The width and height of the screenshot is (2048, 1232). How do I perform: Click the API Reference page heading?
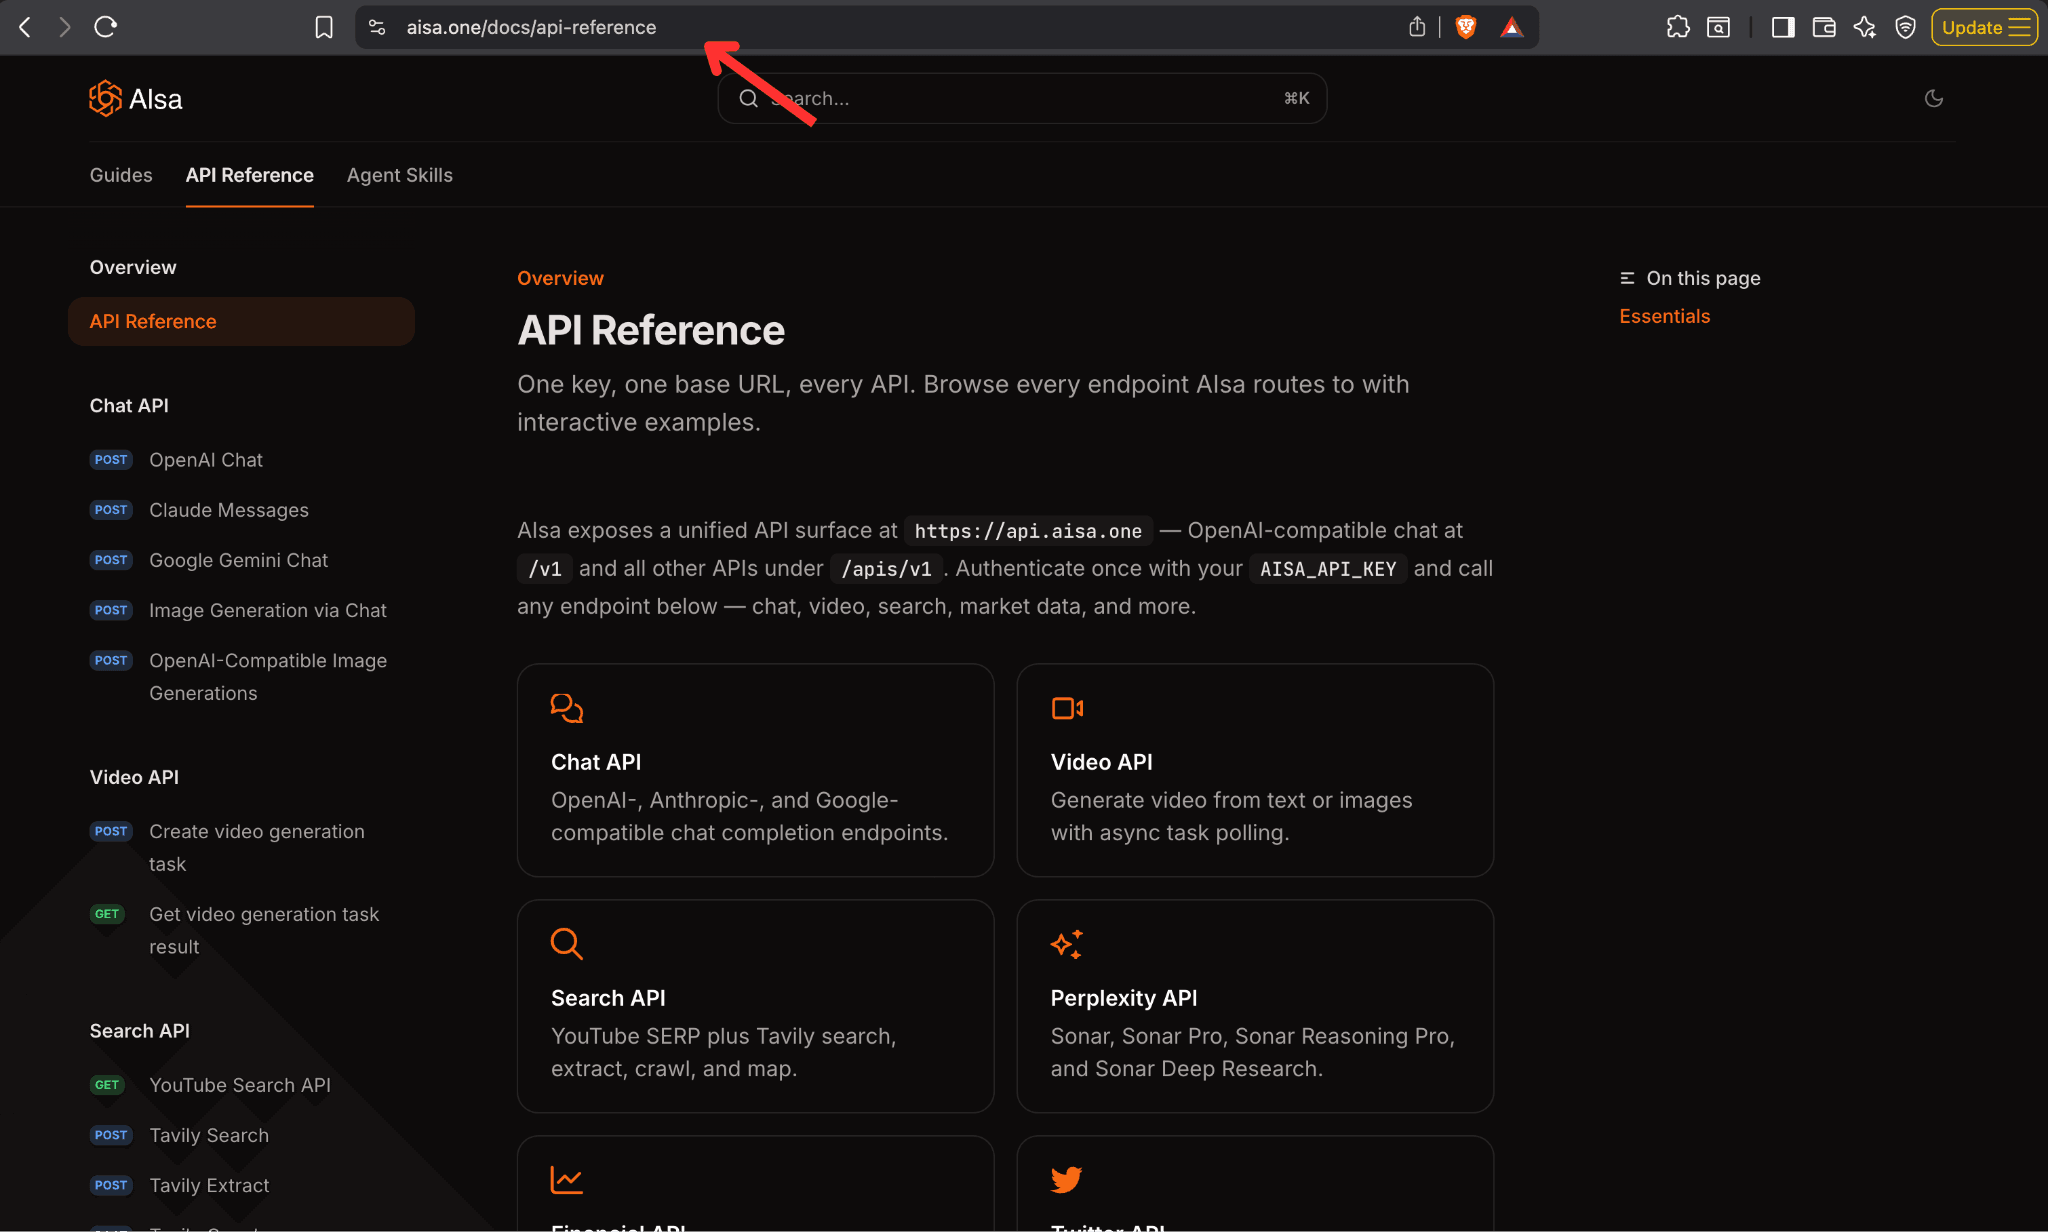(x=651, y=330)
